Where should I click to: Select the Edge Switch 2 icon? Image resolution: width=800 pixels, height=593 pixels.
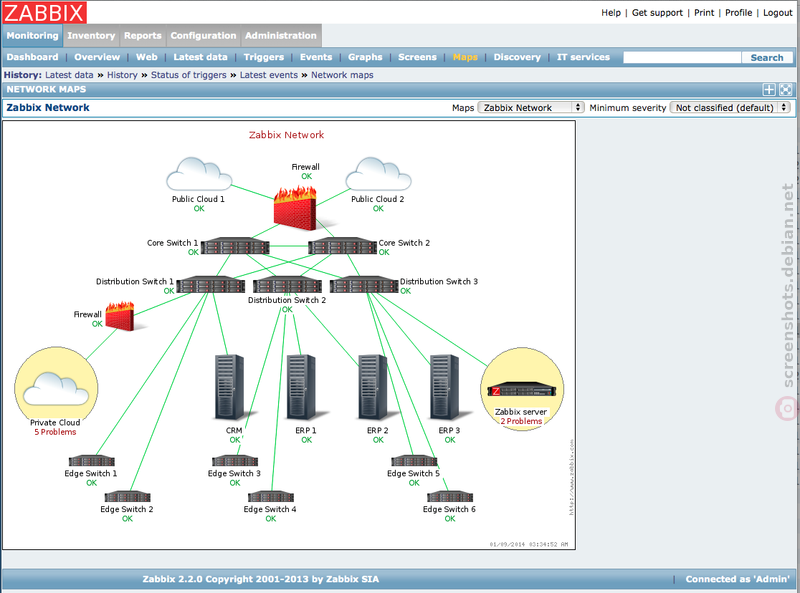point(127,497)
